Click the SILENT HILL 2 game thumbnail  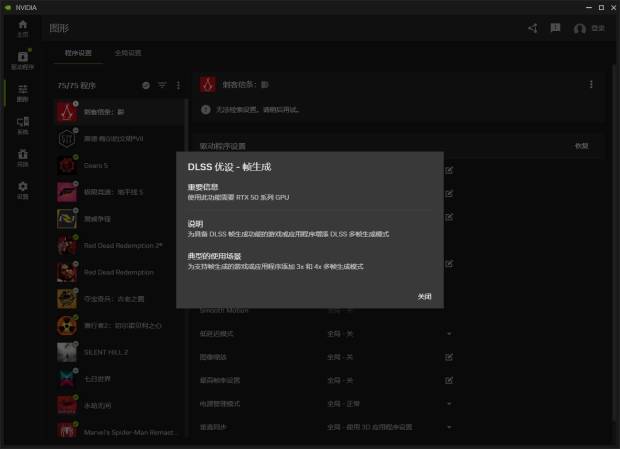tap(67, 352)
